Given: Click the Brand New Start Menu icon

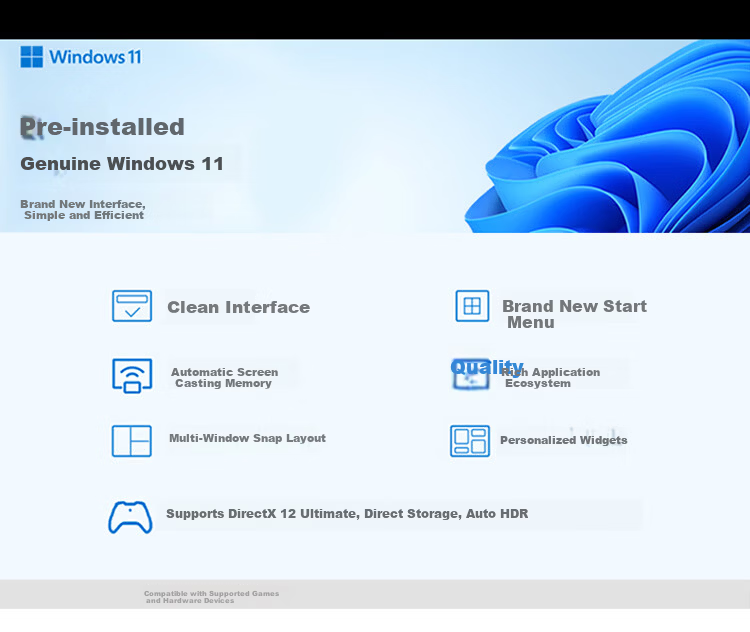Looking at the screenshot, I should pos(472,306).
